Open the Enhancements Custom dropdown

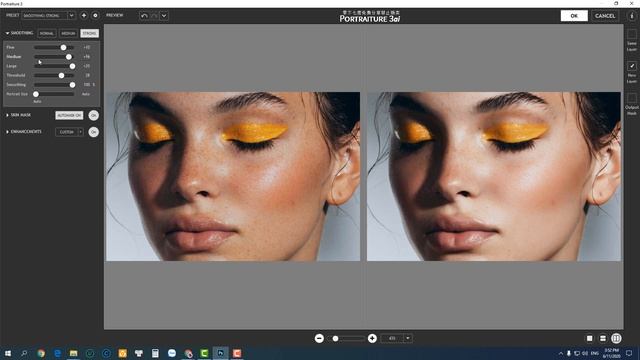coord(69,132)
